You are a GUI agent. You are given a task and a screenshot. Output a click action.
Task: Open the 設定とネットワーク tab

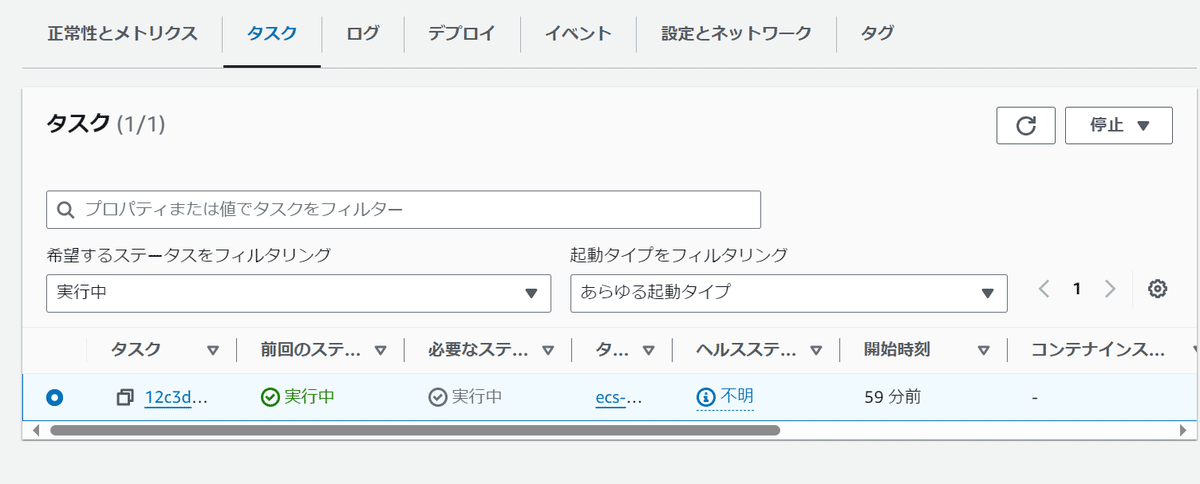(x=736, y=33)
